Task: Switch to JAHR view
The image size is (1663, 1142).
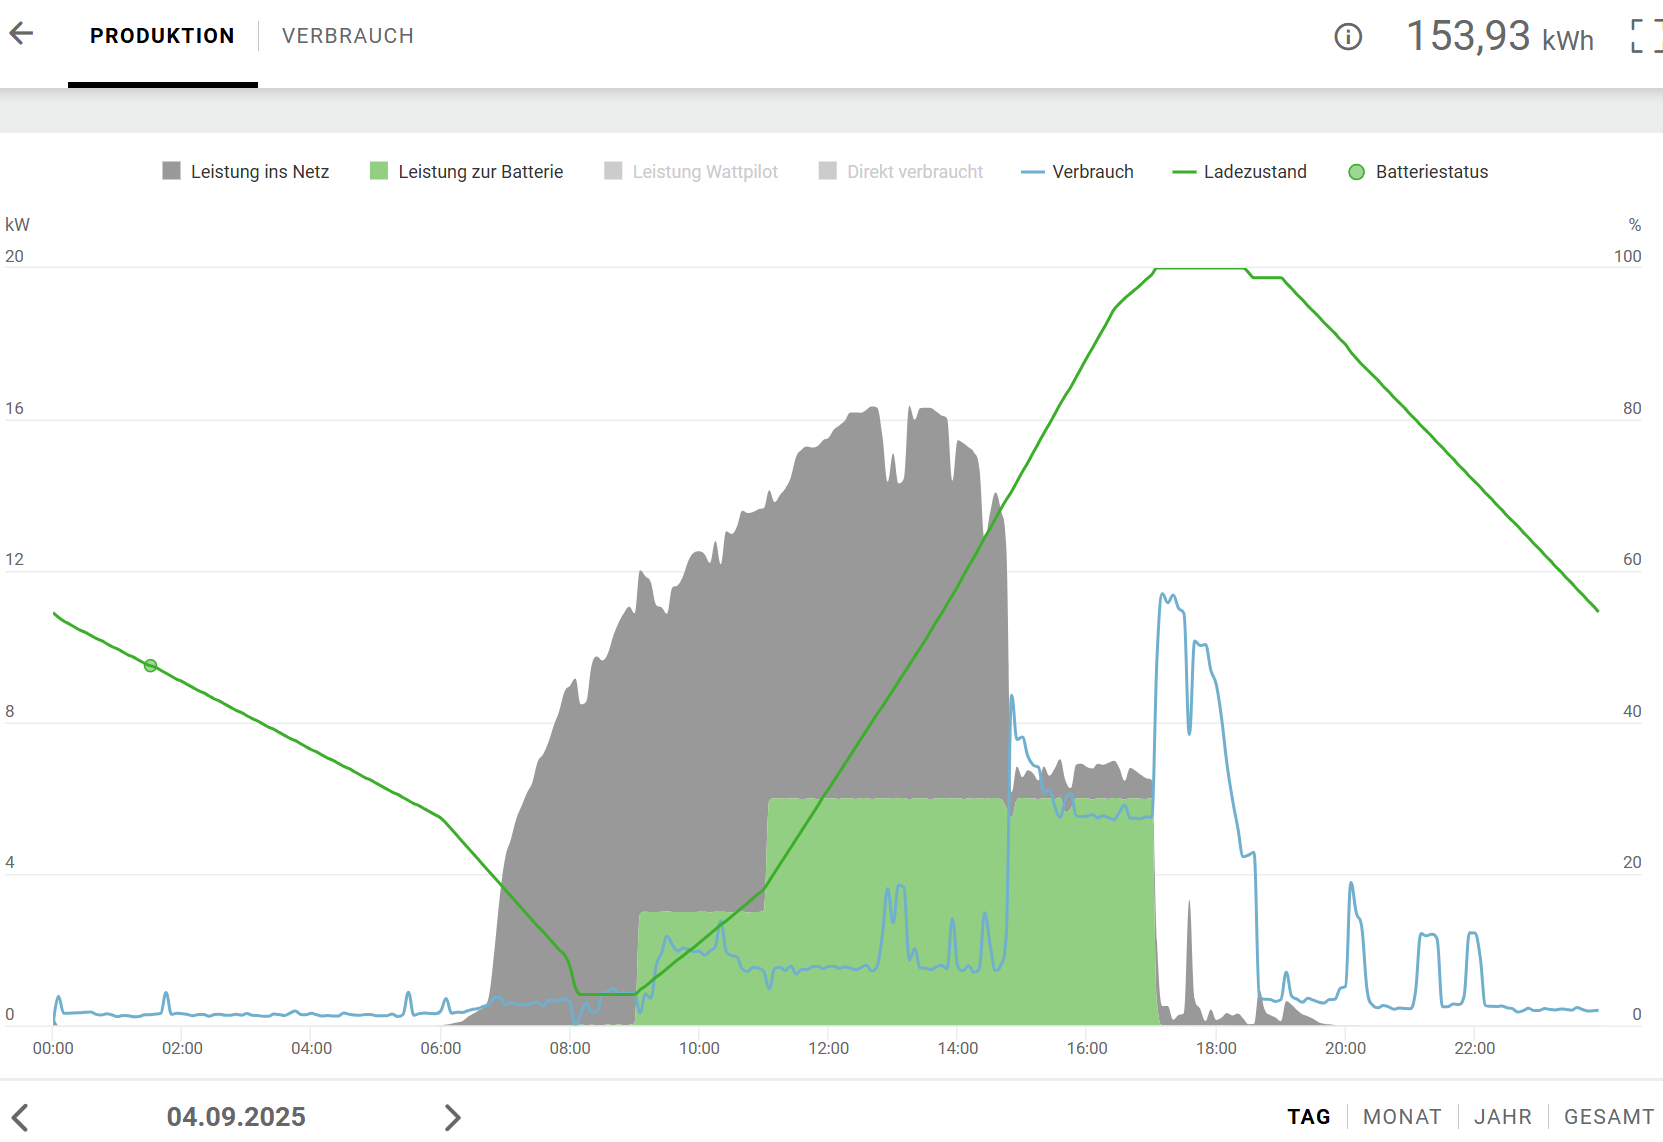Action: (x=1502, y=1117)
